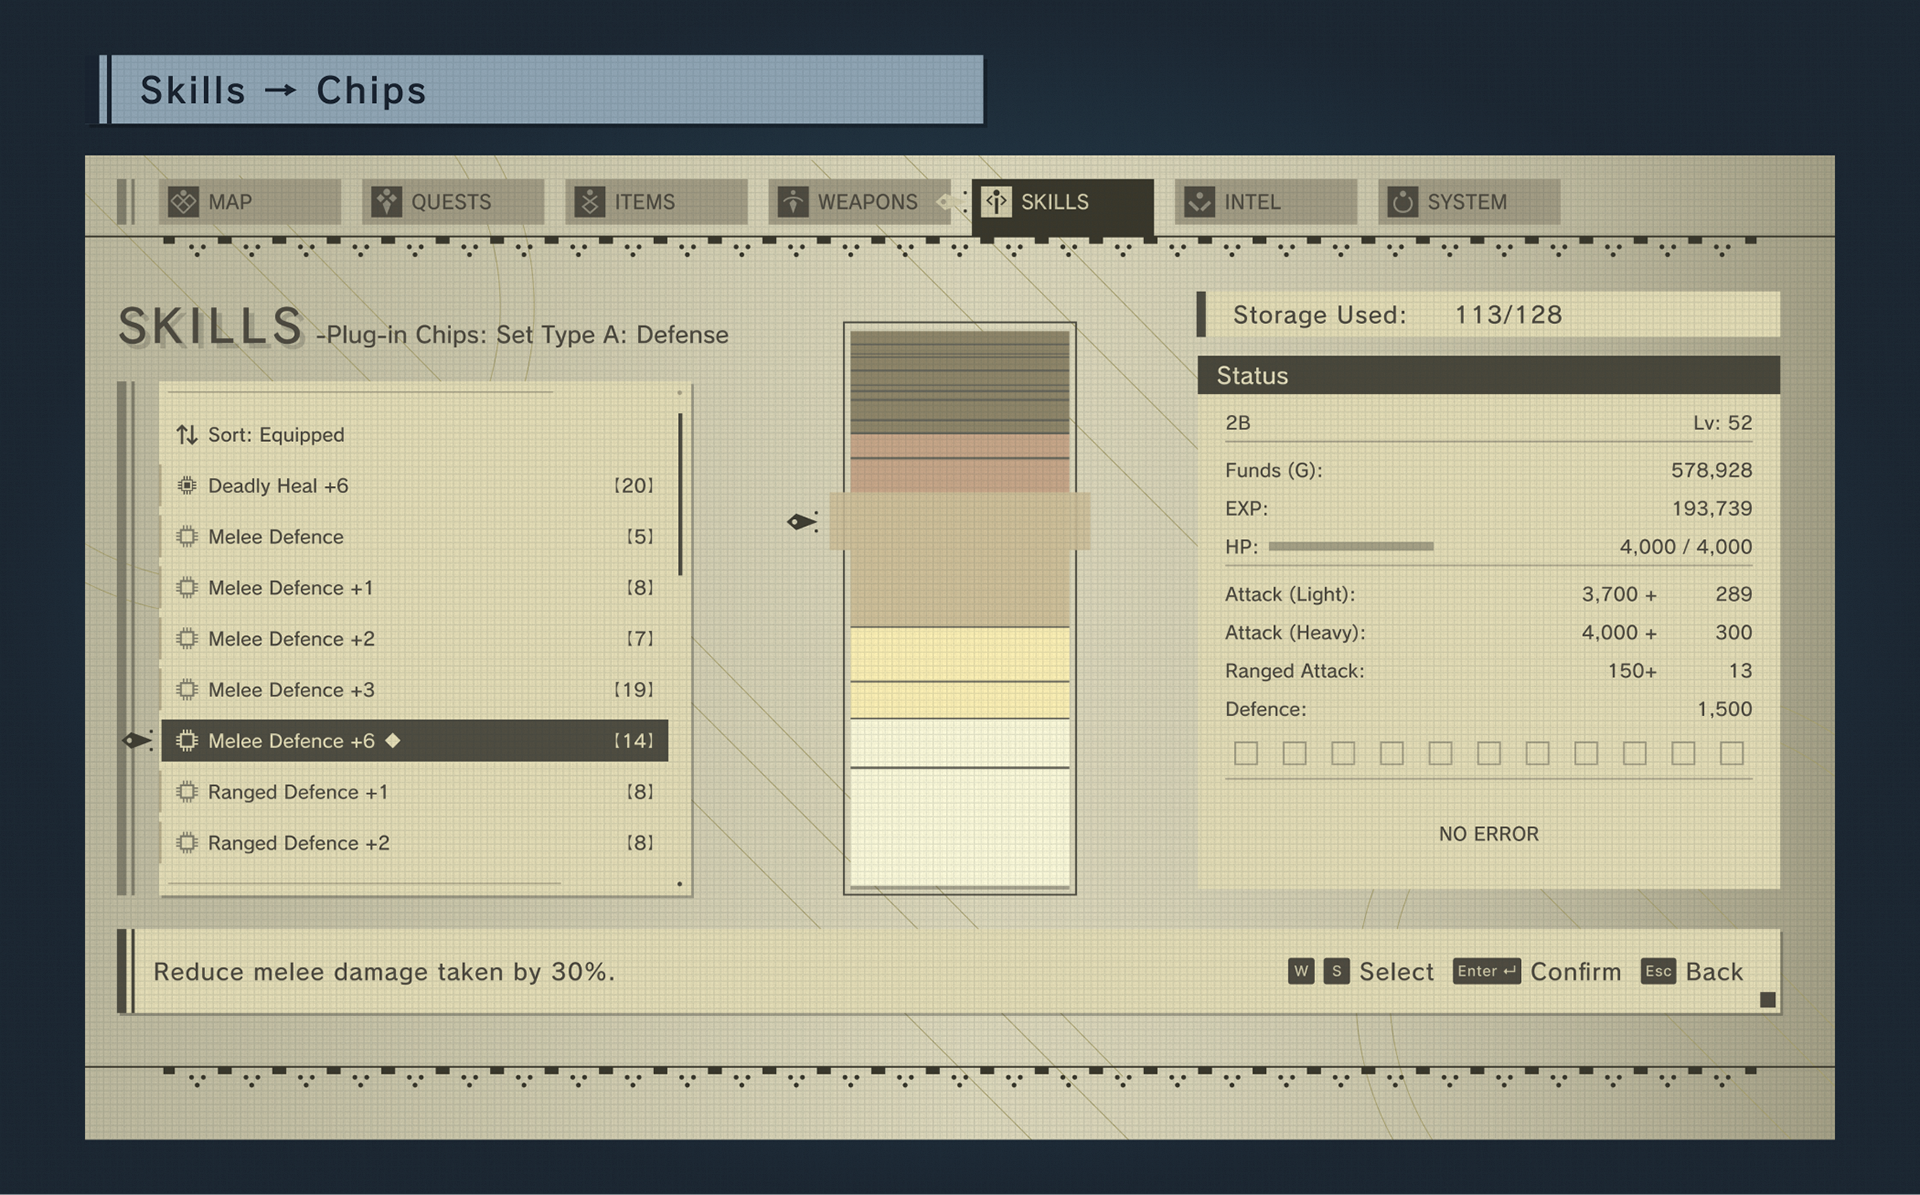
Task: Click the Ranged Defence +2 chip icon
Action: (x=187, y=843)
